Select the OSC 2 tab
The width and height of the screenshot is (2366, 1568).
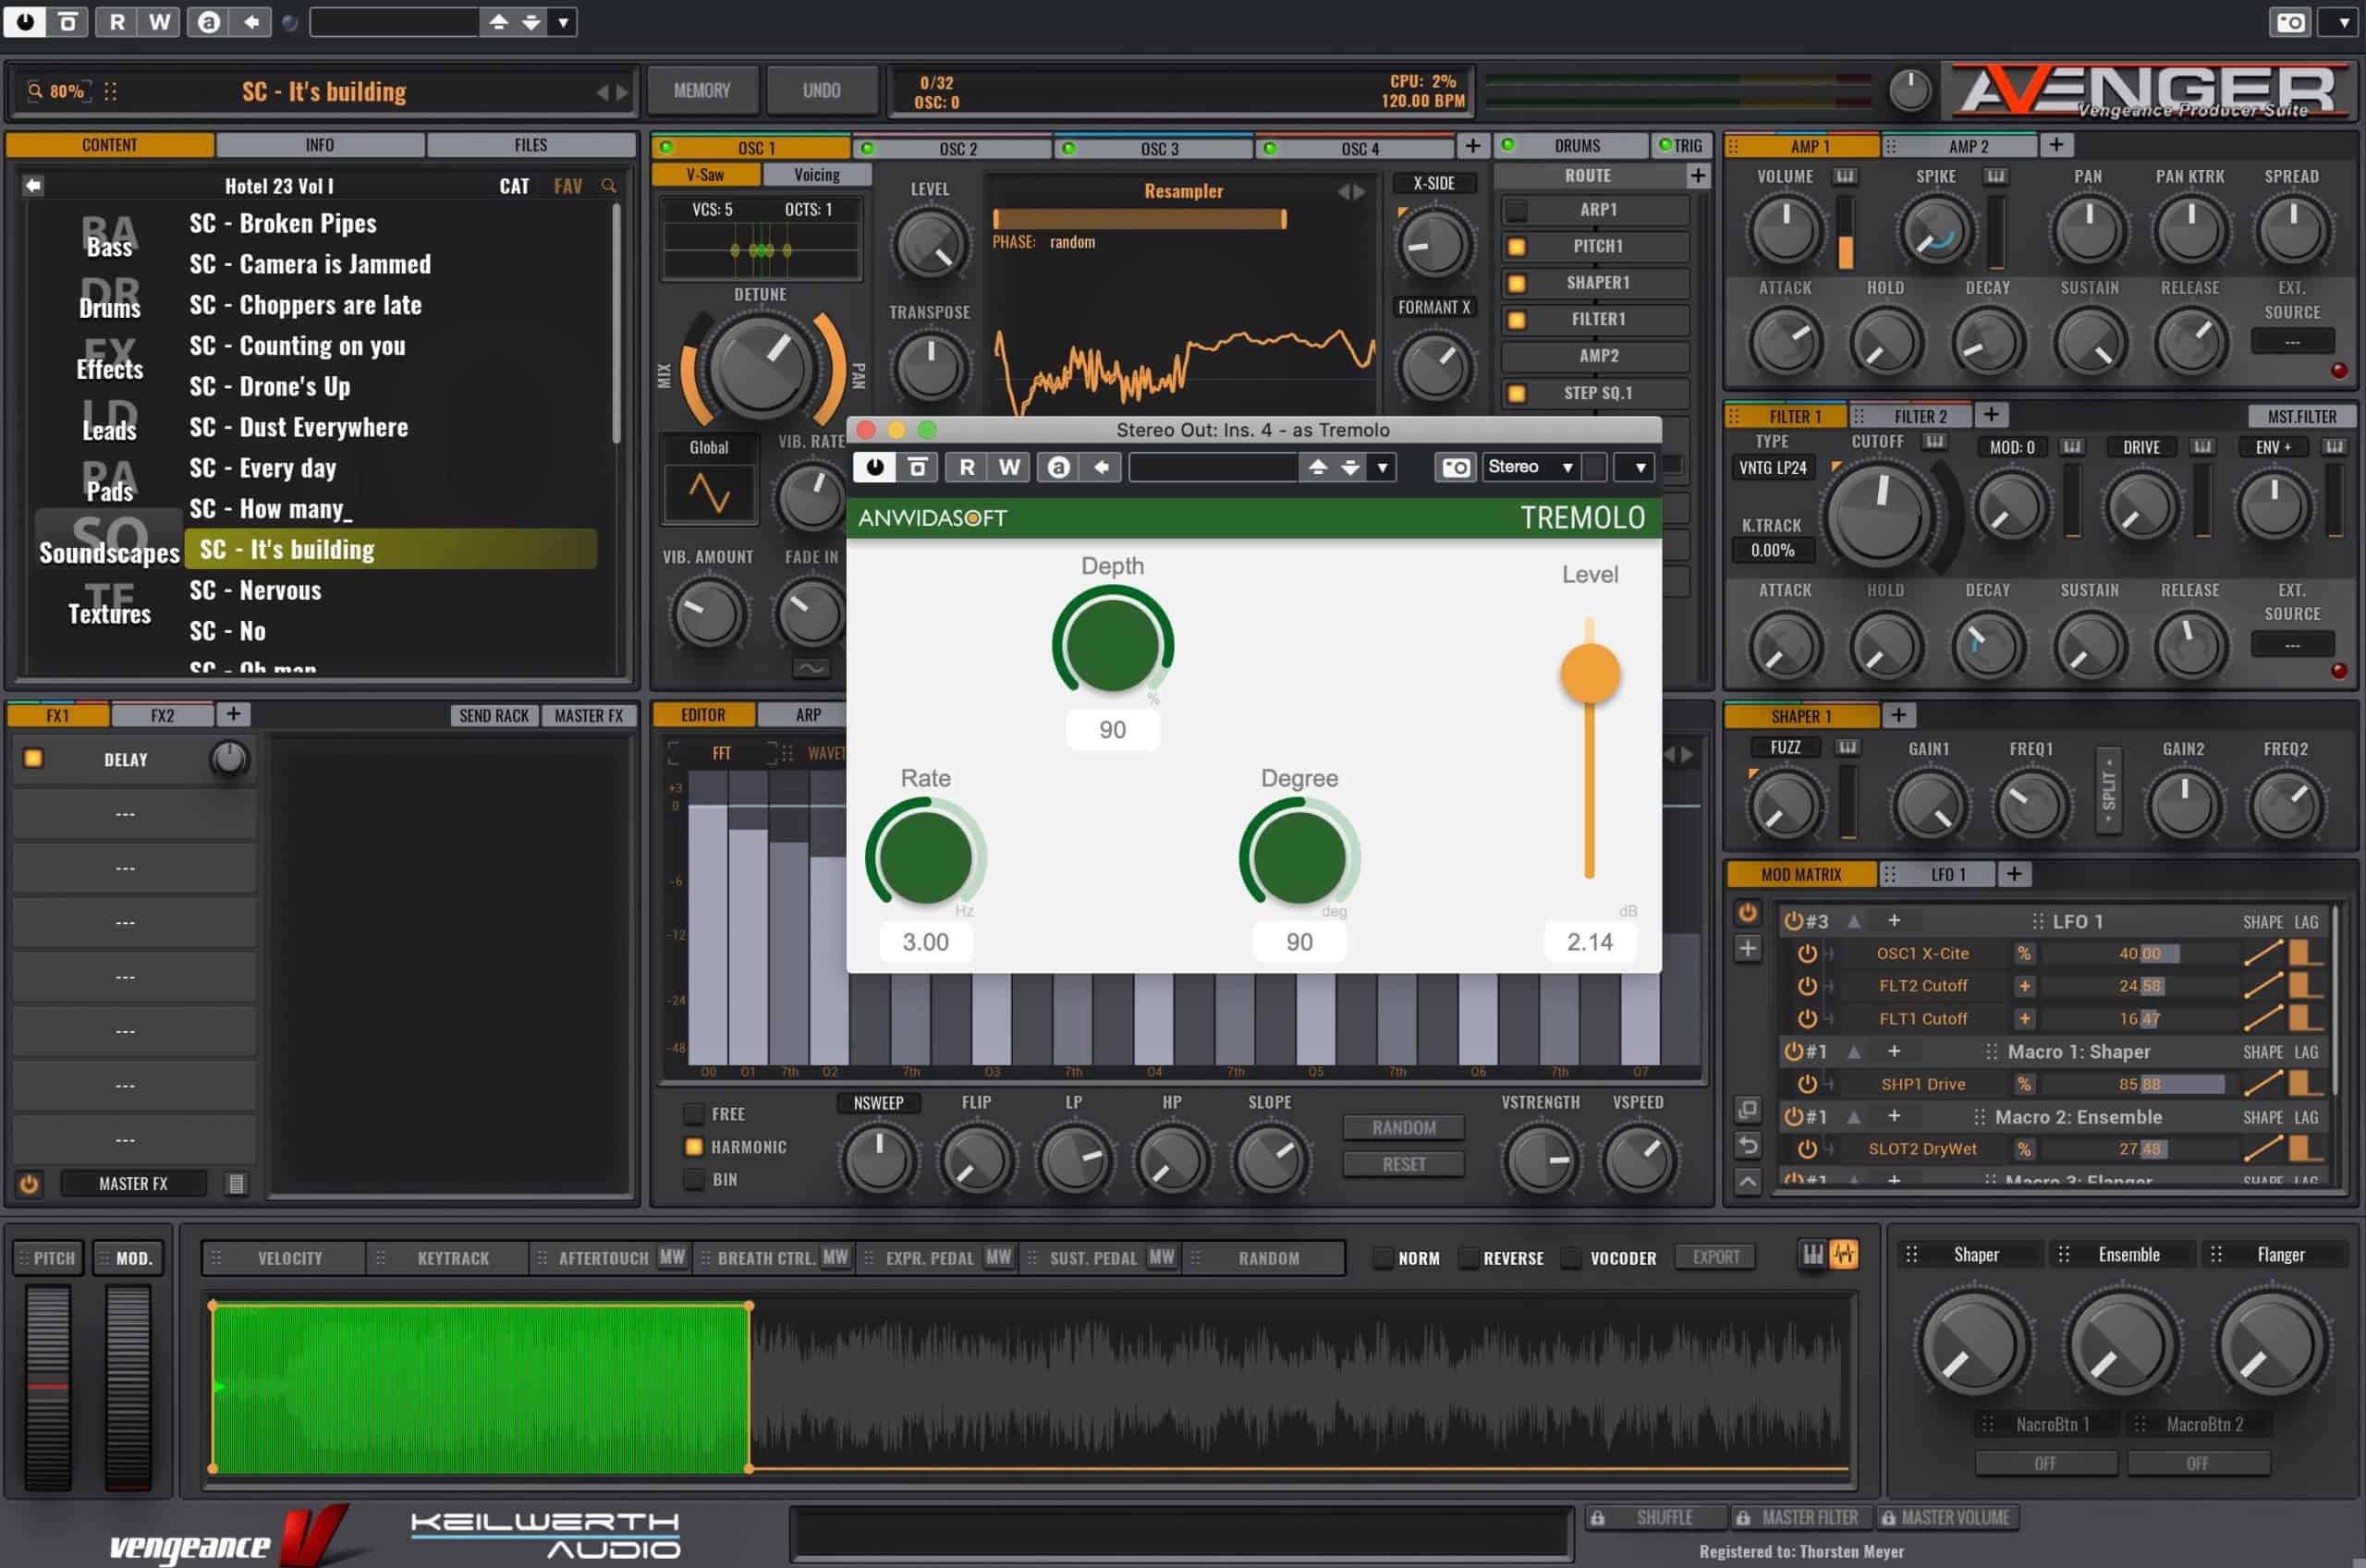(x=957, y=148)
